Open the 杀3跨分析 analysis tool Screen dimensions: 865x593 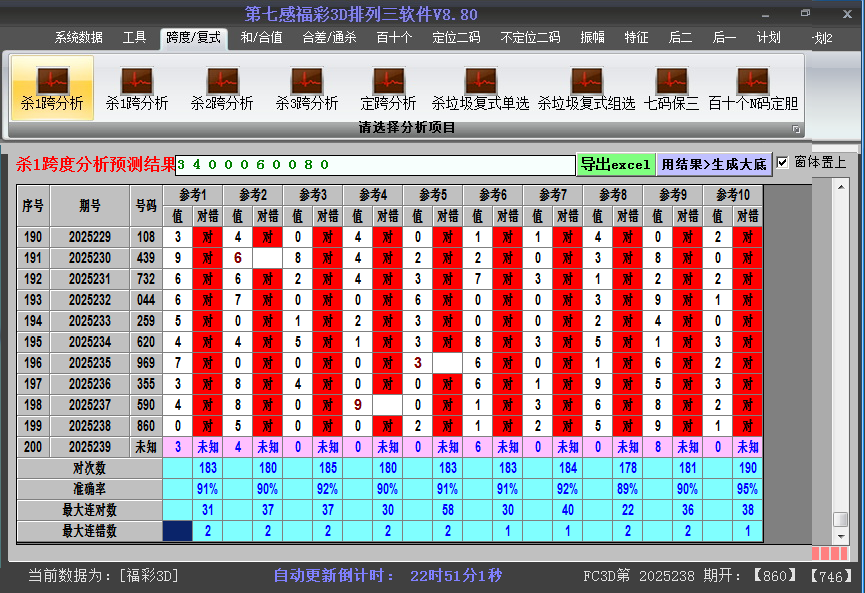coord(307,88)
